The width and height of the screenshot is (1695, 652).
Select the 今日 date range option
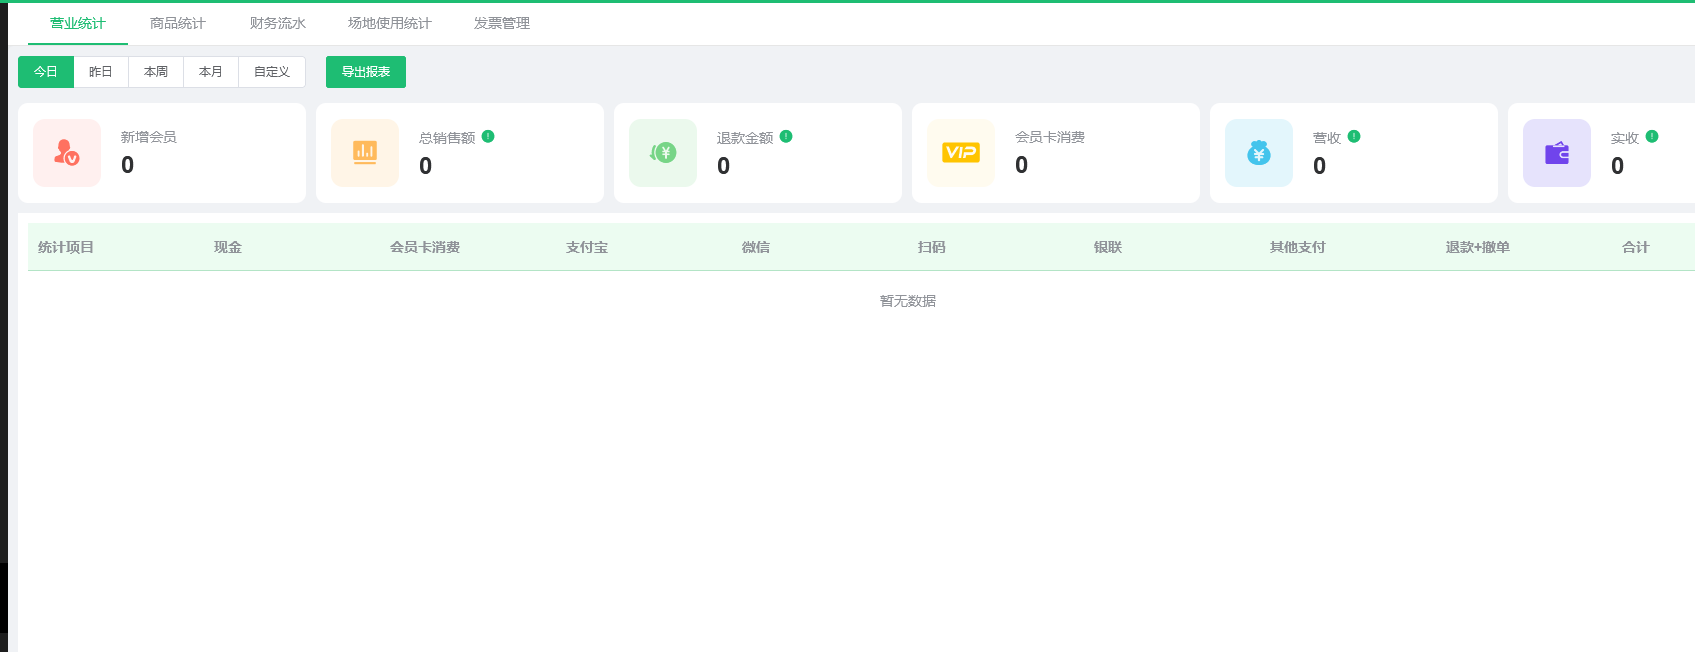click(x=46, y=72)
